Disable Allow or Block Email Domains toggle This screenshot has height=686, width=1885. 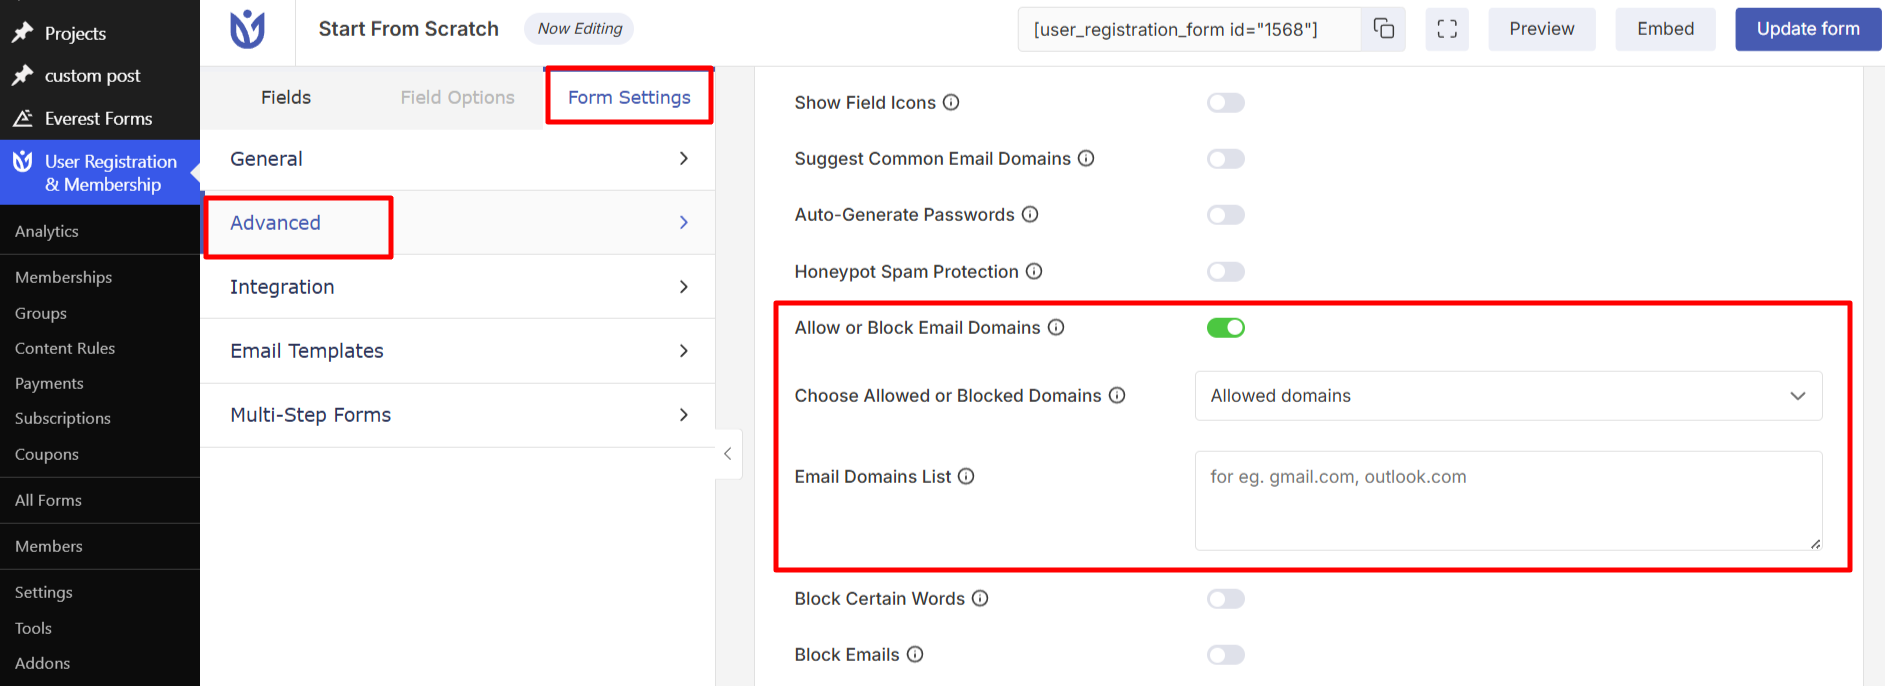pos(1226,328)
